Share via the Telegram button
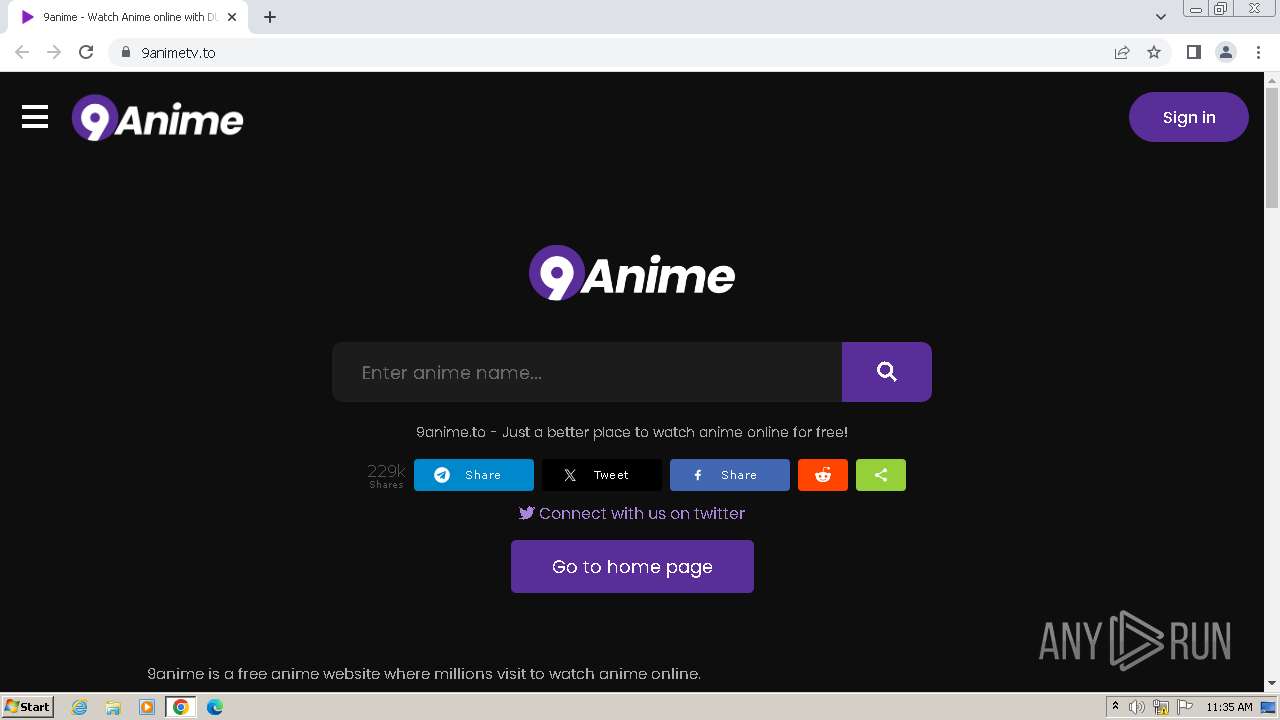This screenshot has height=720, width=1280. click(474, 475)
